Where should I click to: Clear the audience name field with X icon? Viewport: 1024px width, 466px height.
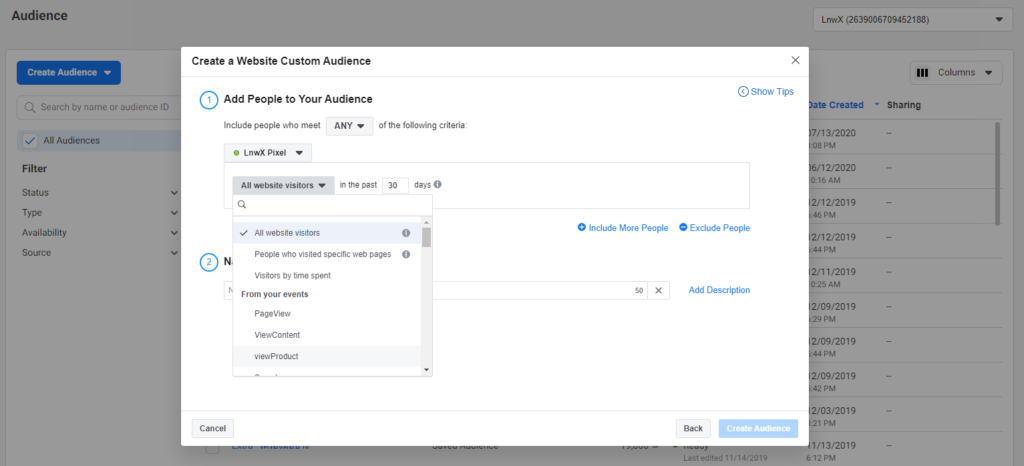[x=658, y=290]
